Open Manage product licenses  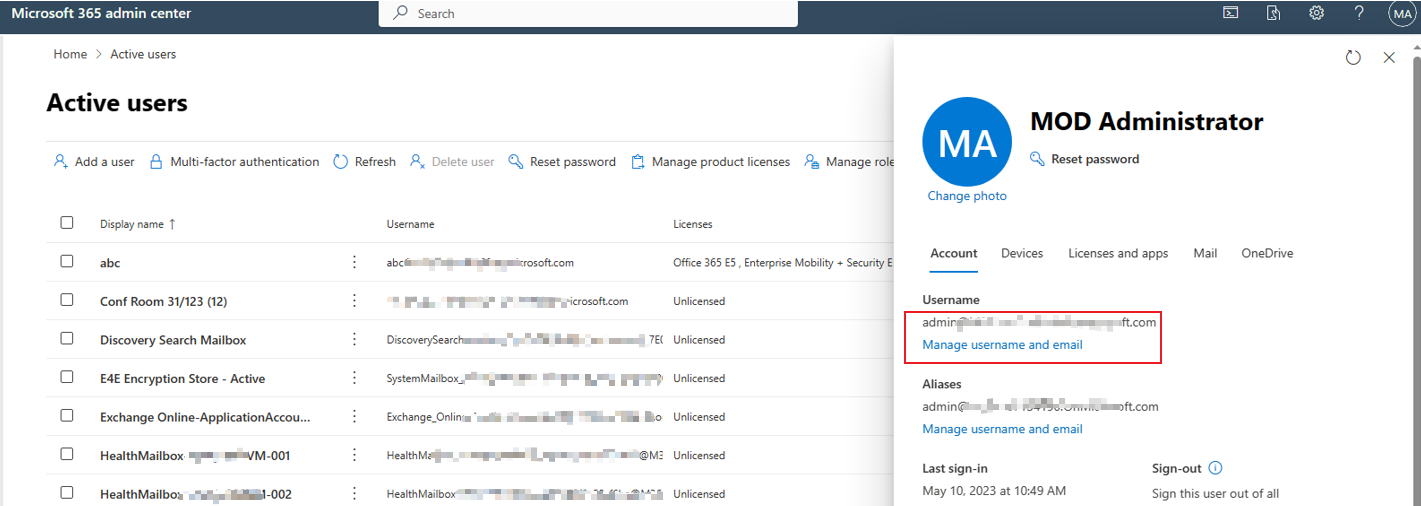tap(710, 162)
